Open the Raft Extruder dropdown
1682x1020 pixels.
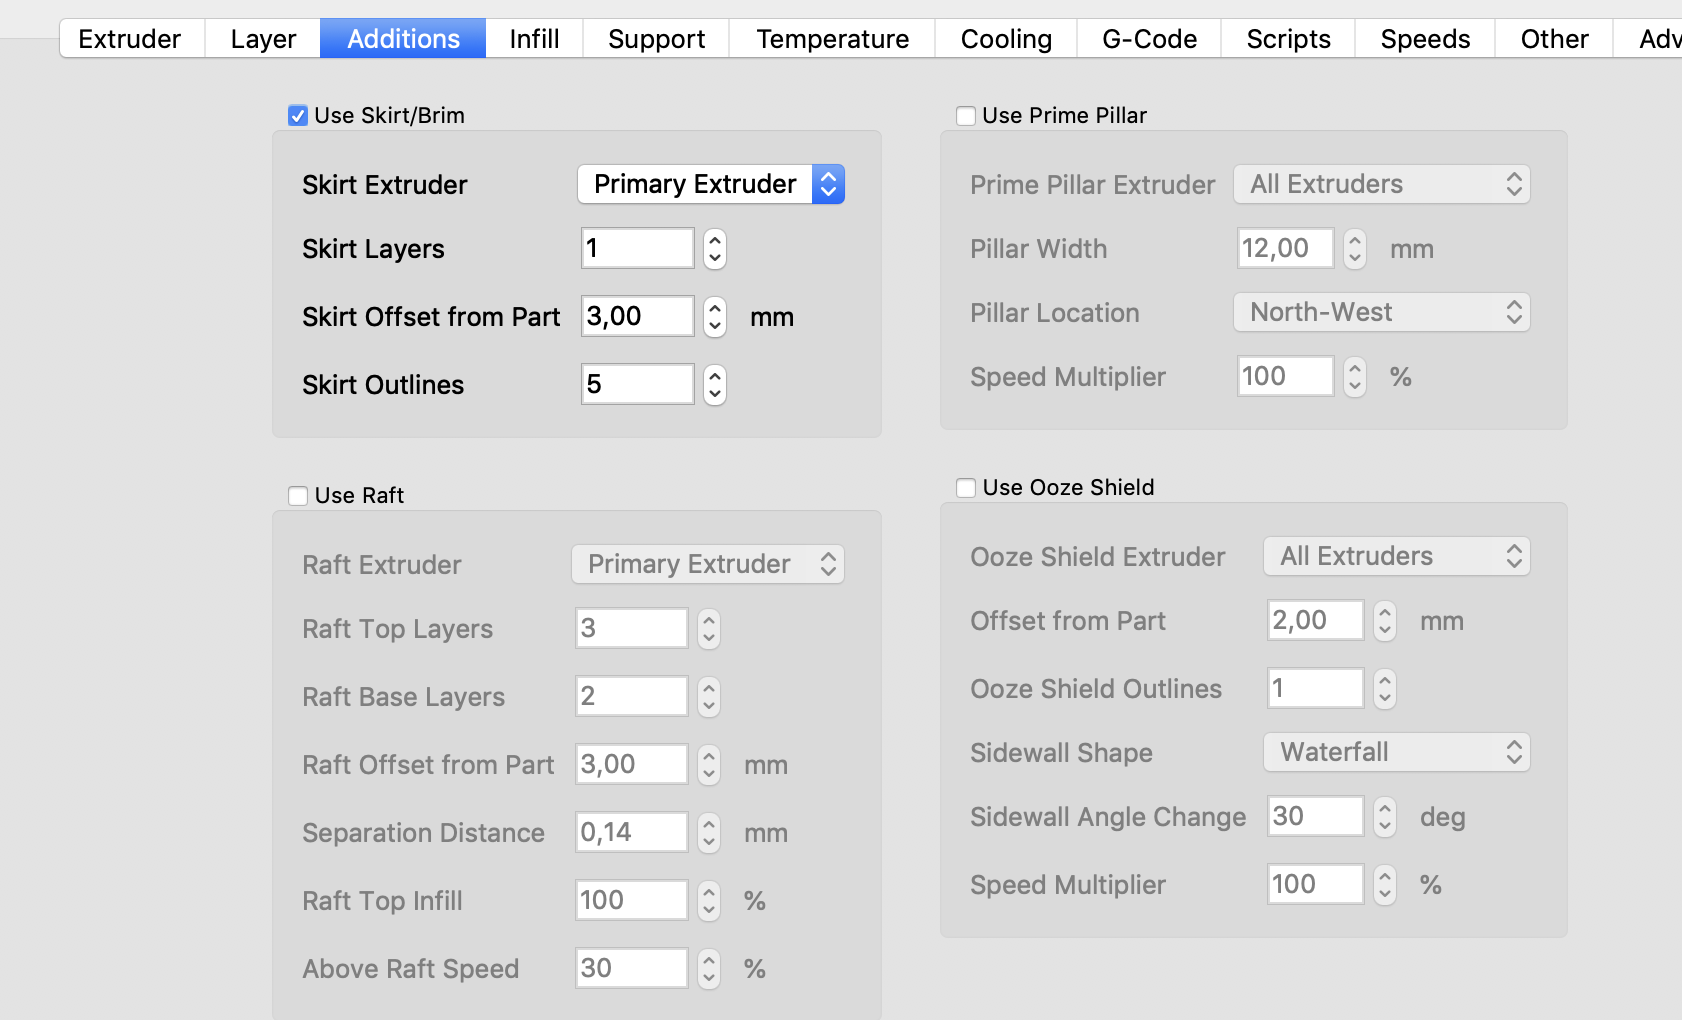708,564
